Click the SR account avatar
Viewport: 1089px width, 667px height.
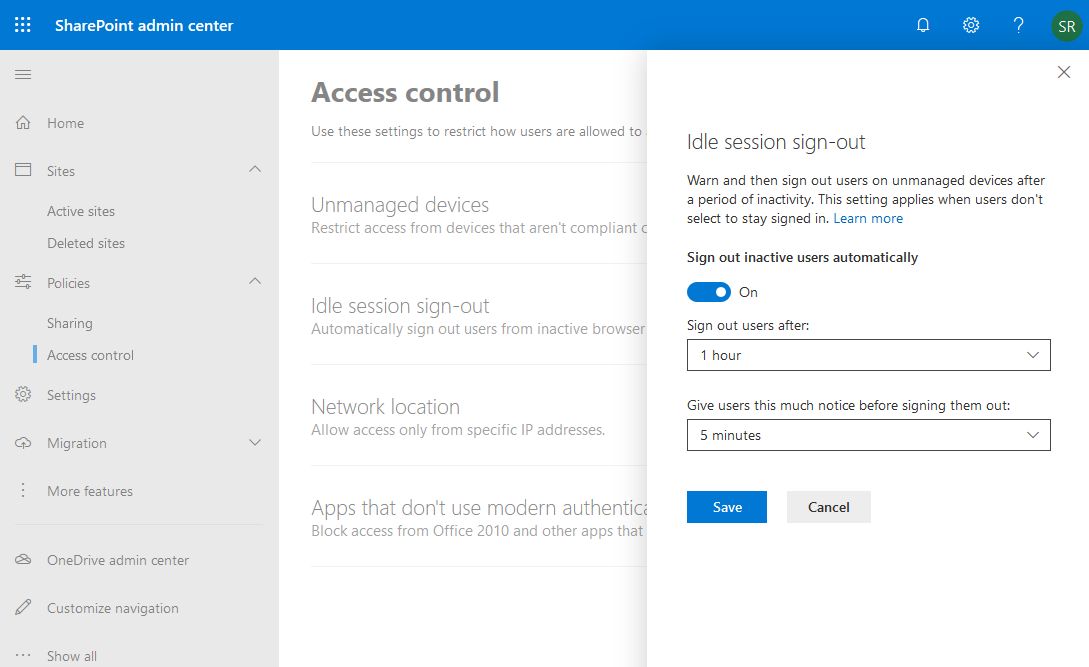(1066, 26)
